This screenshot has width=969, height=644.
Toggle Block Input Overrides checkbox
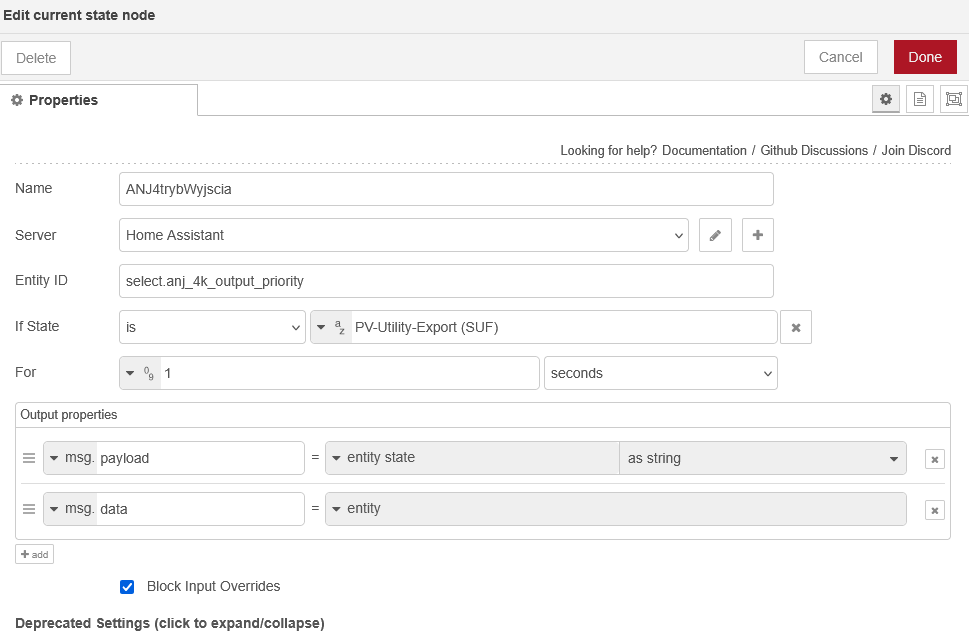point(127,587)
